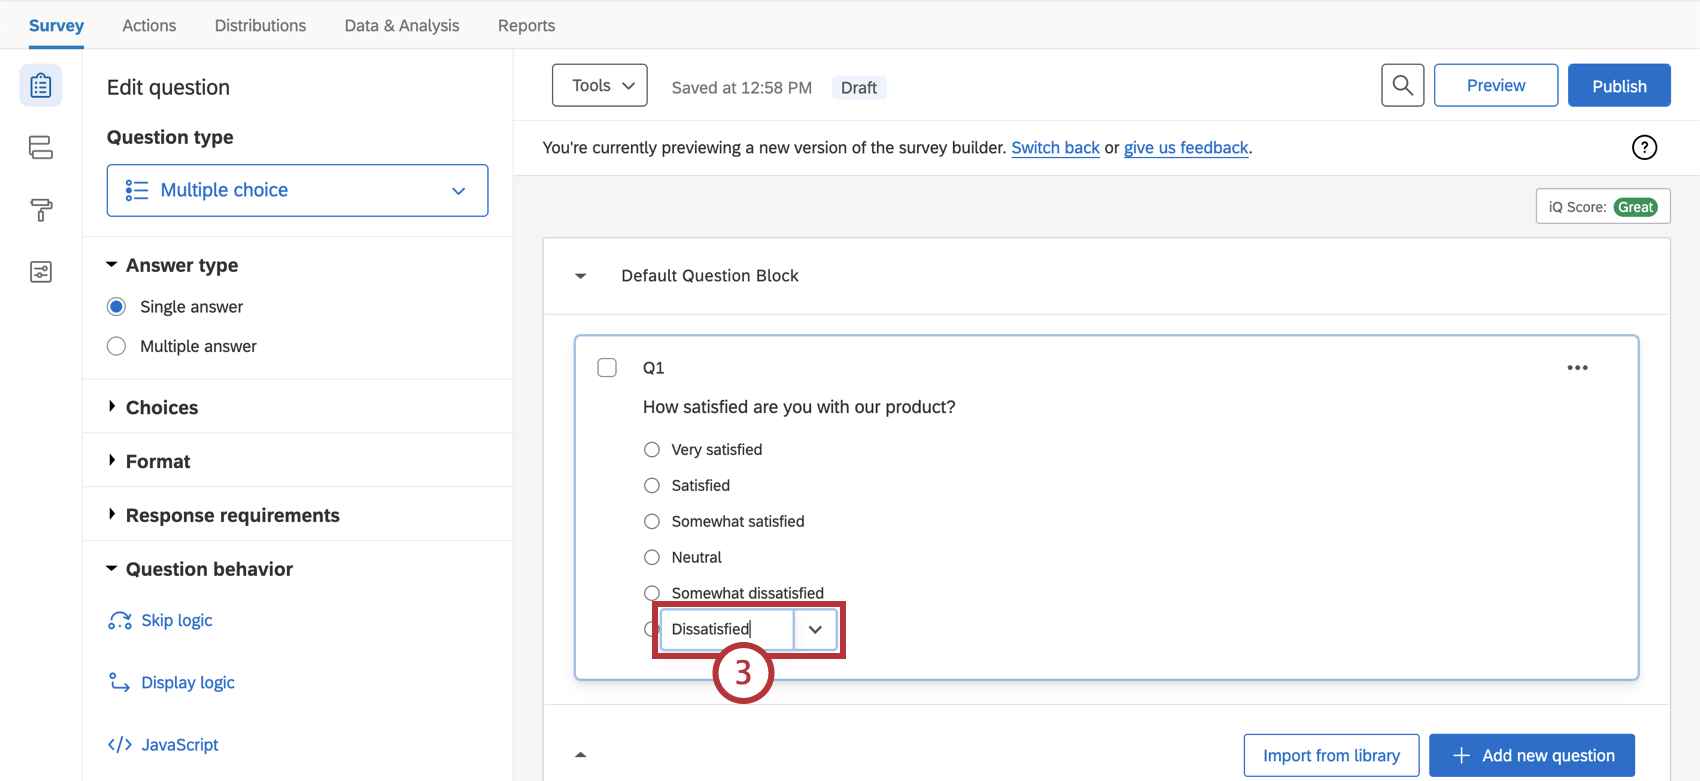Switch to the Distributions tab
The height and width of the screenshot is (781, 1700).
pyautogui.click(x=260, y=26)
